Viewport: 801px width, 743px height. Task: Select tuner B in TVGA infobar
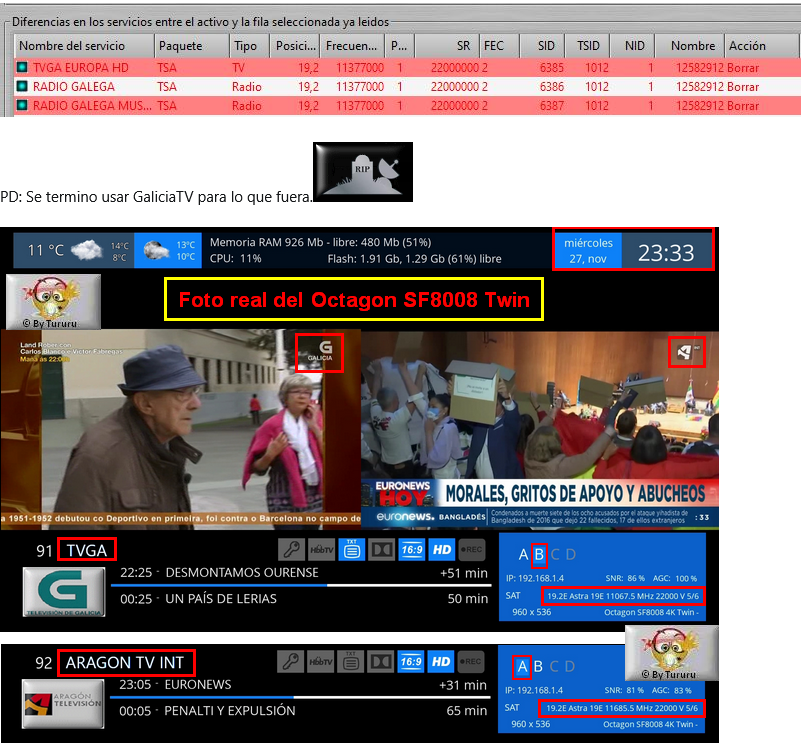[539, 554]
